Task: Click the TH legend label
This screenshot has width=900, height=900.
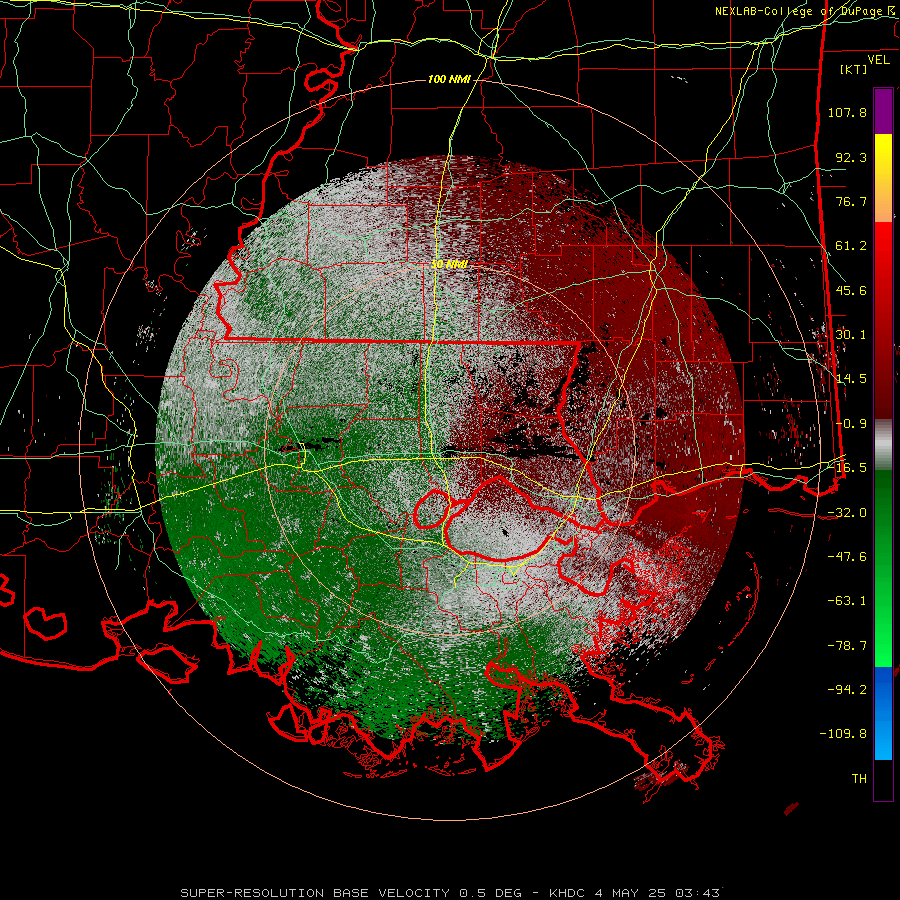Action: pos(859,778)
